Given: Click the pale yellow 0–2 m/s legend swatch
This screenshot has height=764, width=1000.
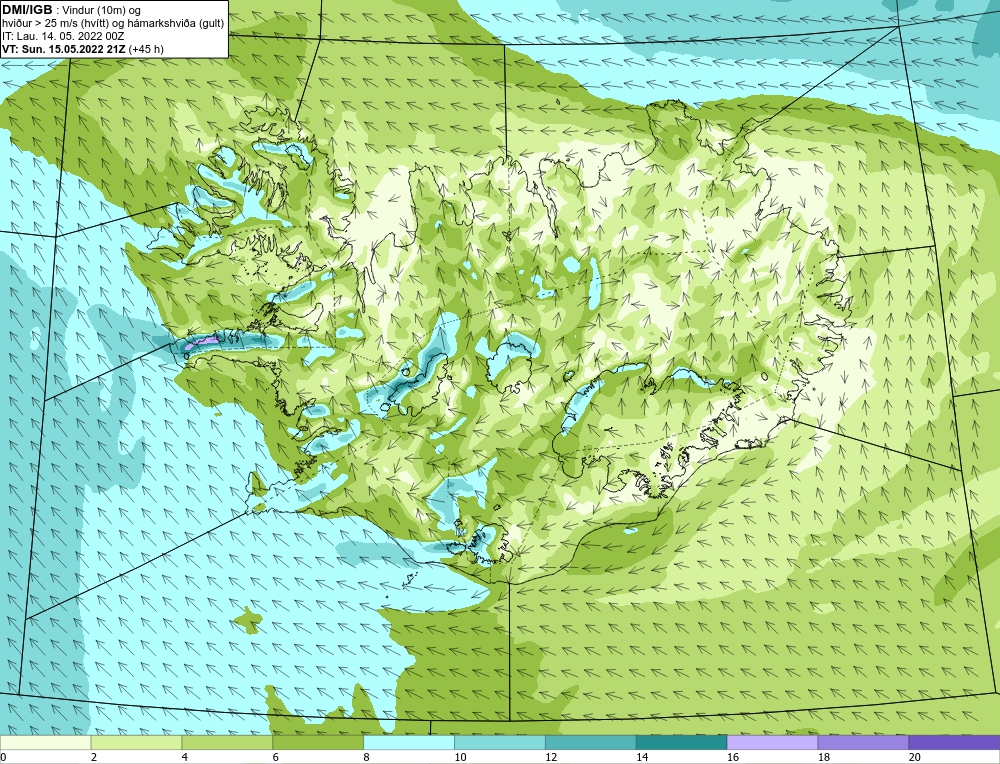Looking at the screenshot, I should coord(45,742).
